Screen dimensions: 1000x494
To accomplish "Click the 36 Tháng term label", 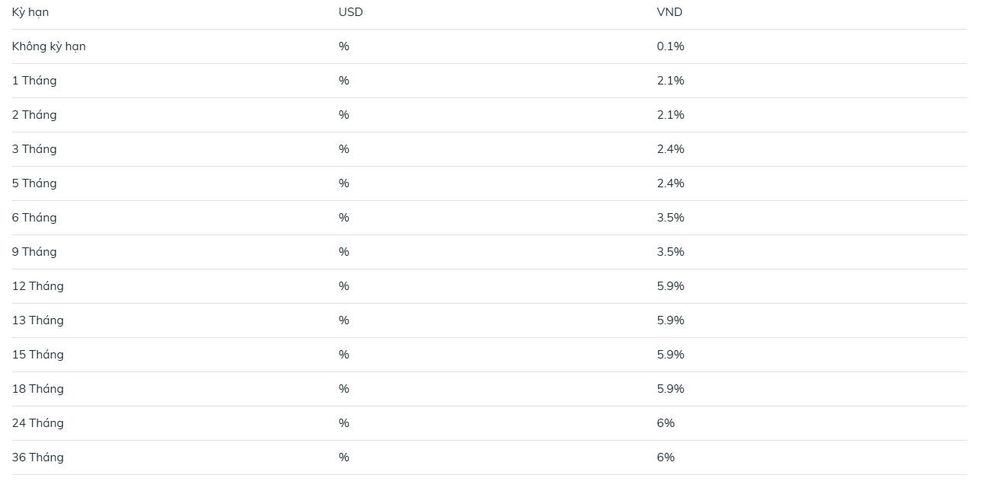I will [x=38, y=458].
